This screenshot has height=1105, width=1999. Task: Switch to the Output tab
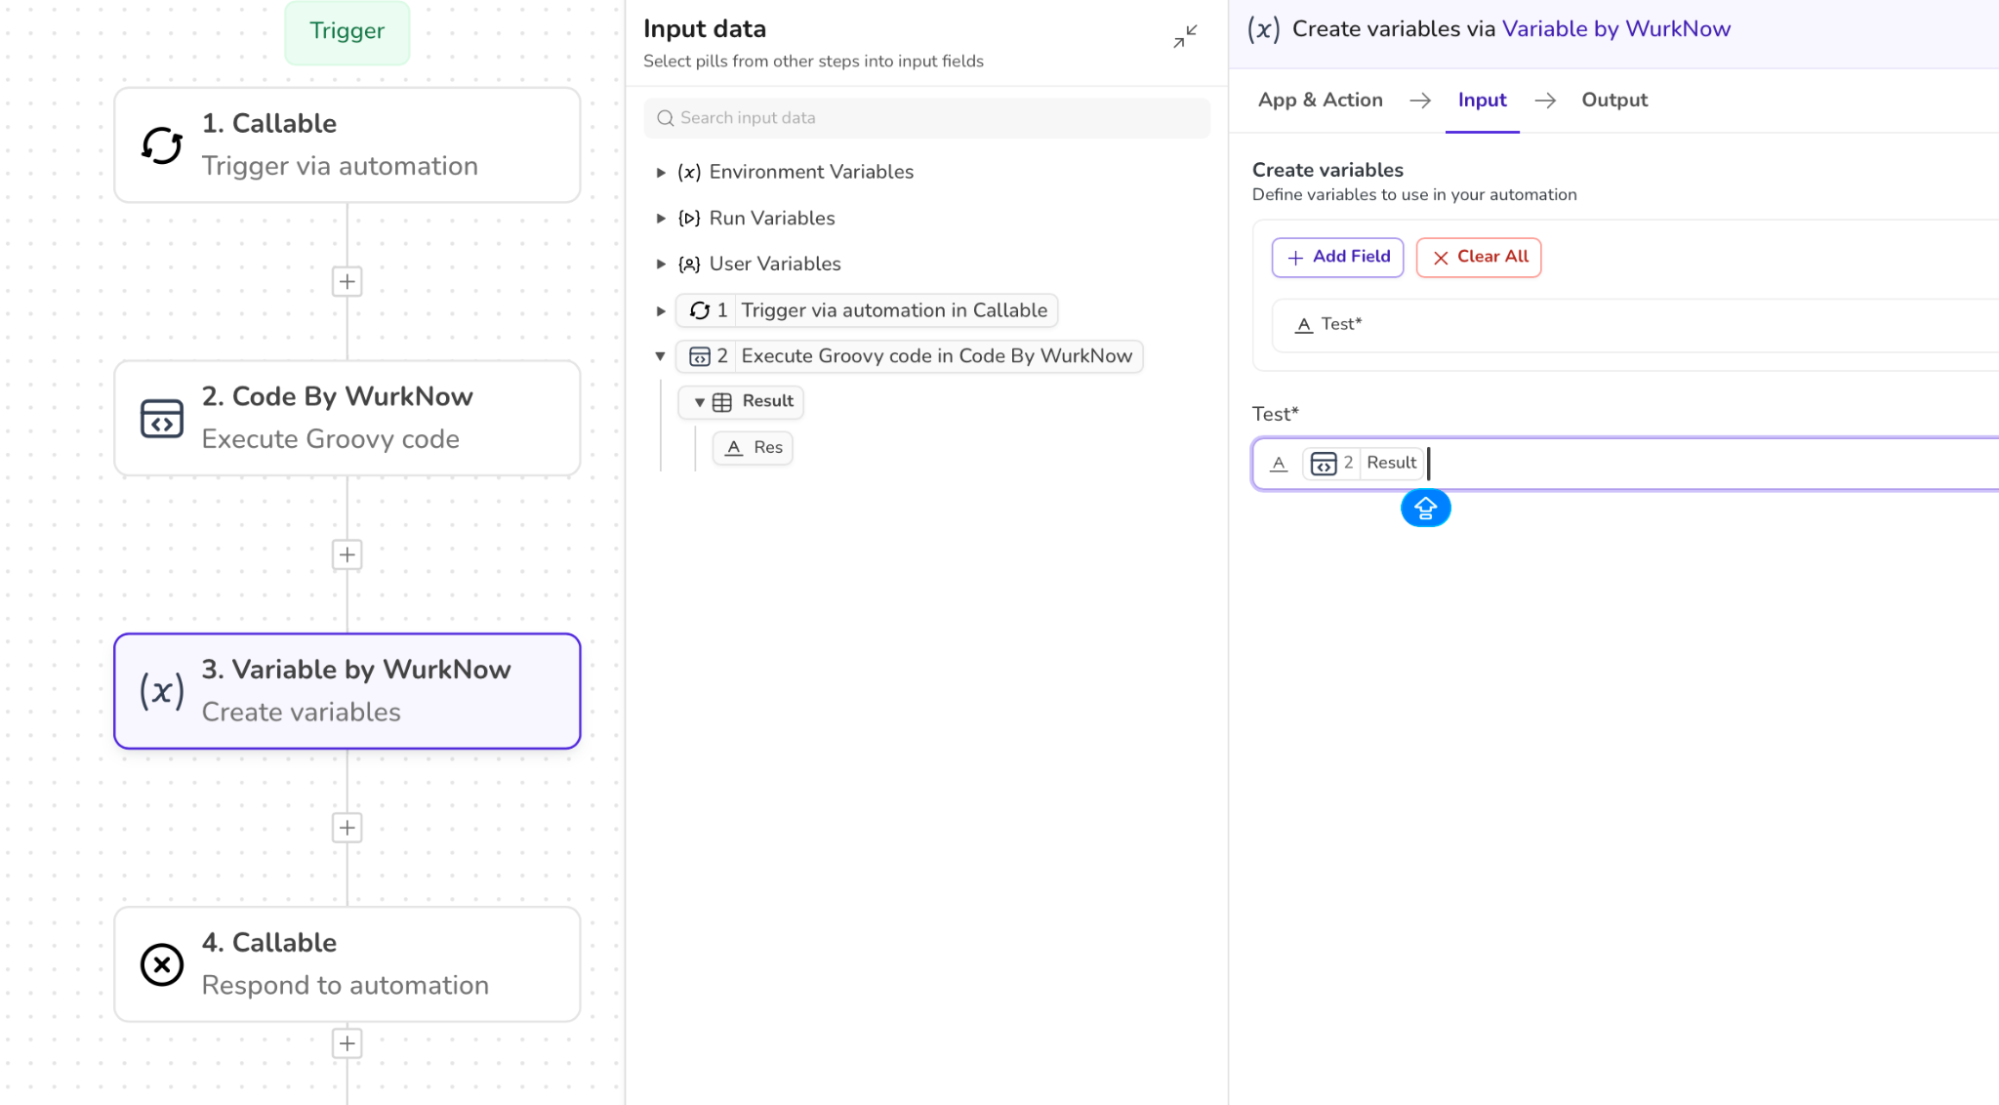coord(1614,100)
